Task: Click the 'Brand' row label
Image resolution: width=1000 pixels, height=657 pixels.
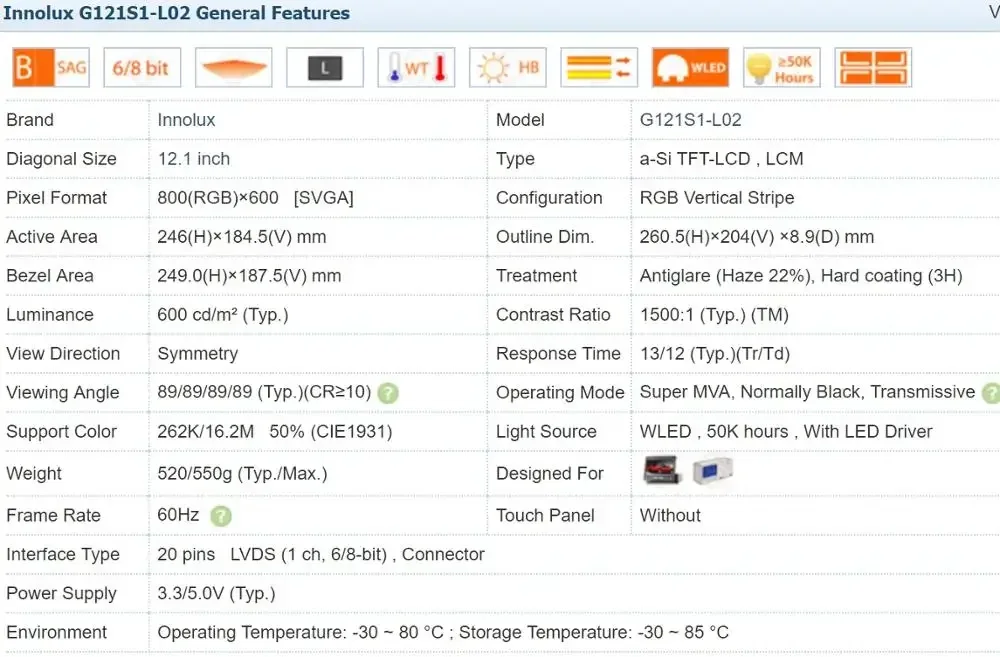Action: (30, 120)
